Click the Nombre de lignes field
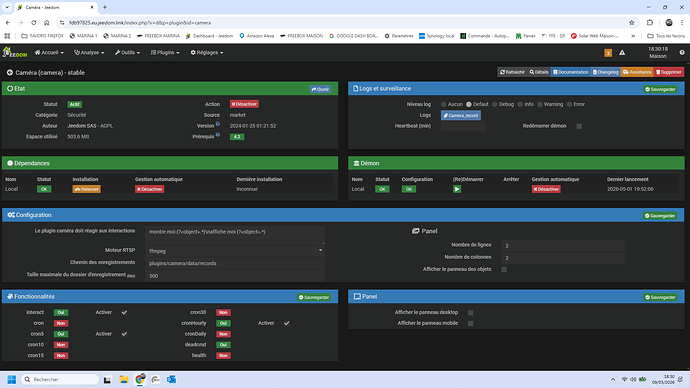 point(563,245)
